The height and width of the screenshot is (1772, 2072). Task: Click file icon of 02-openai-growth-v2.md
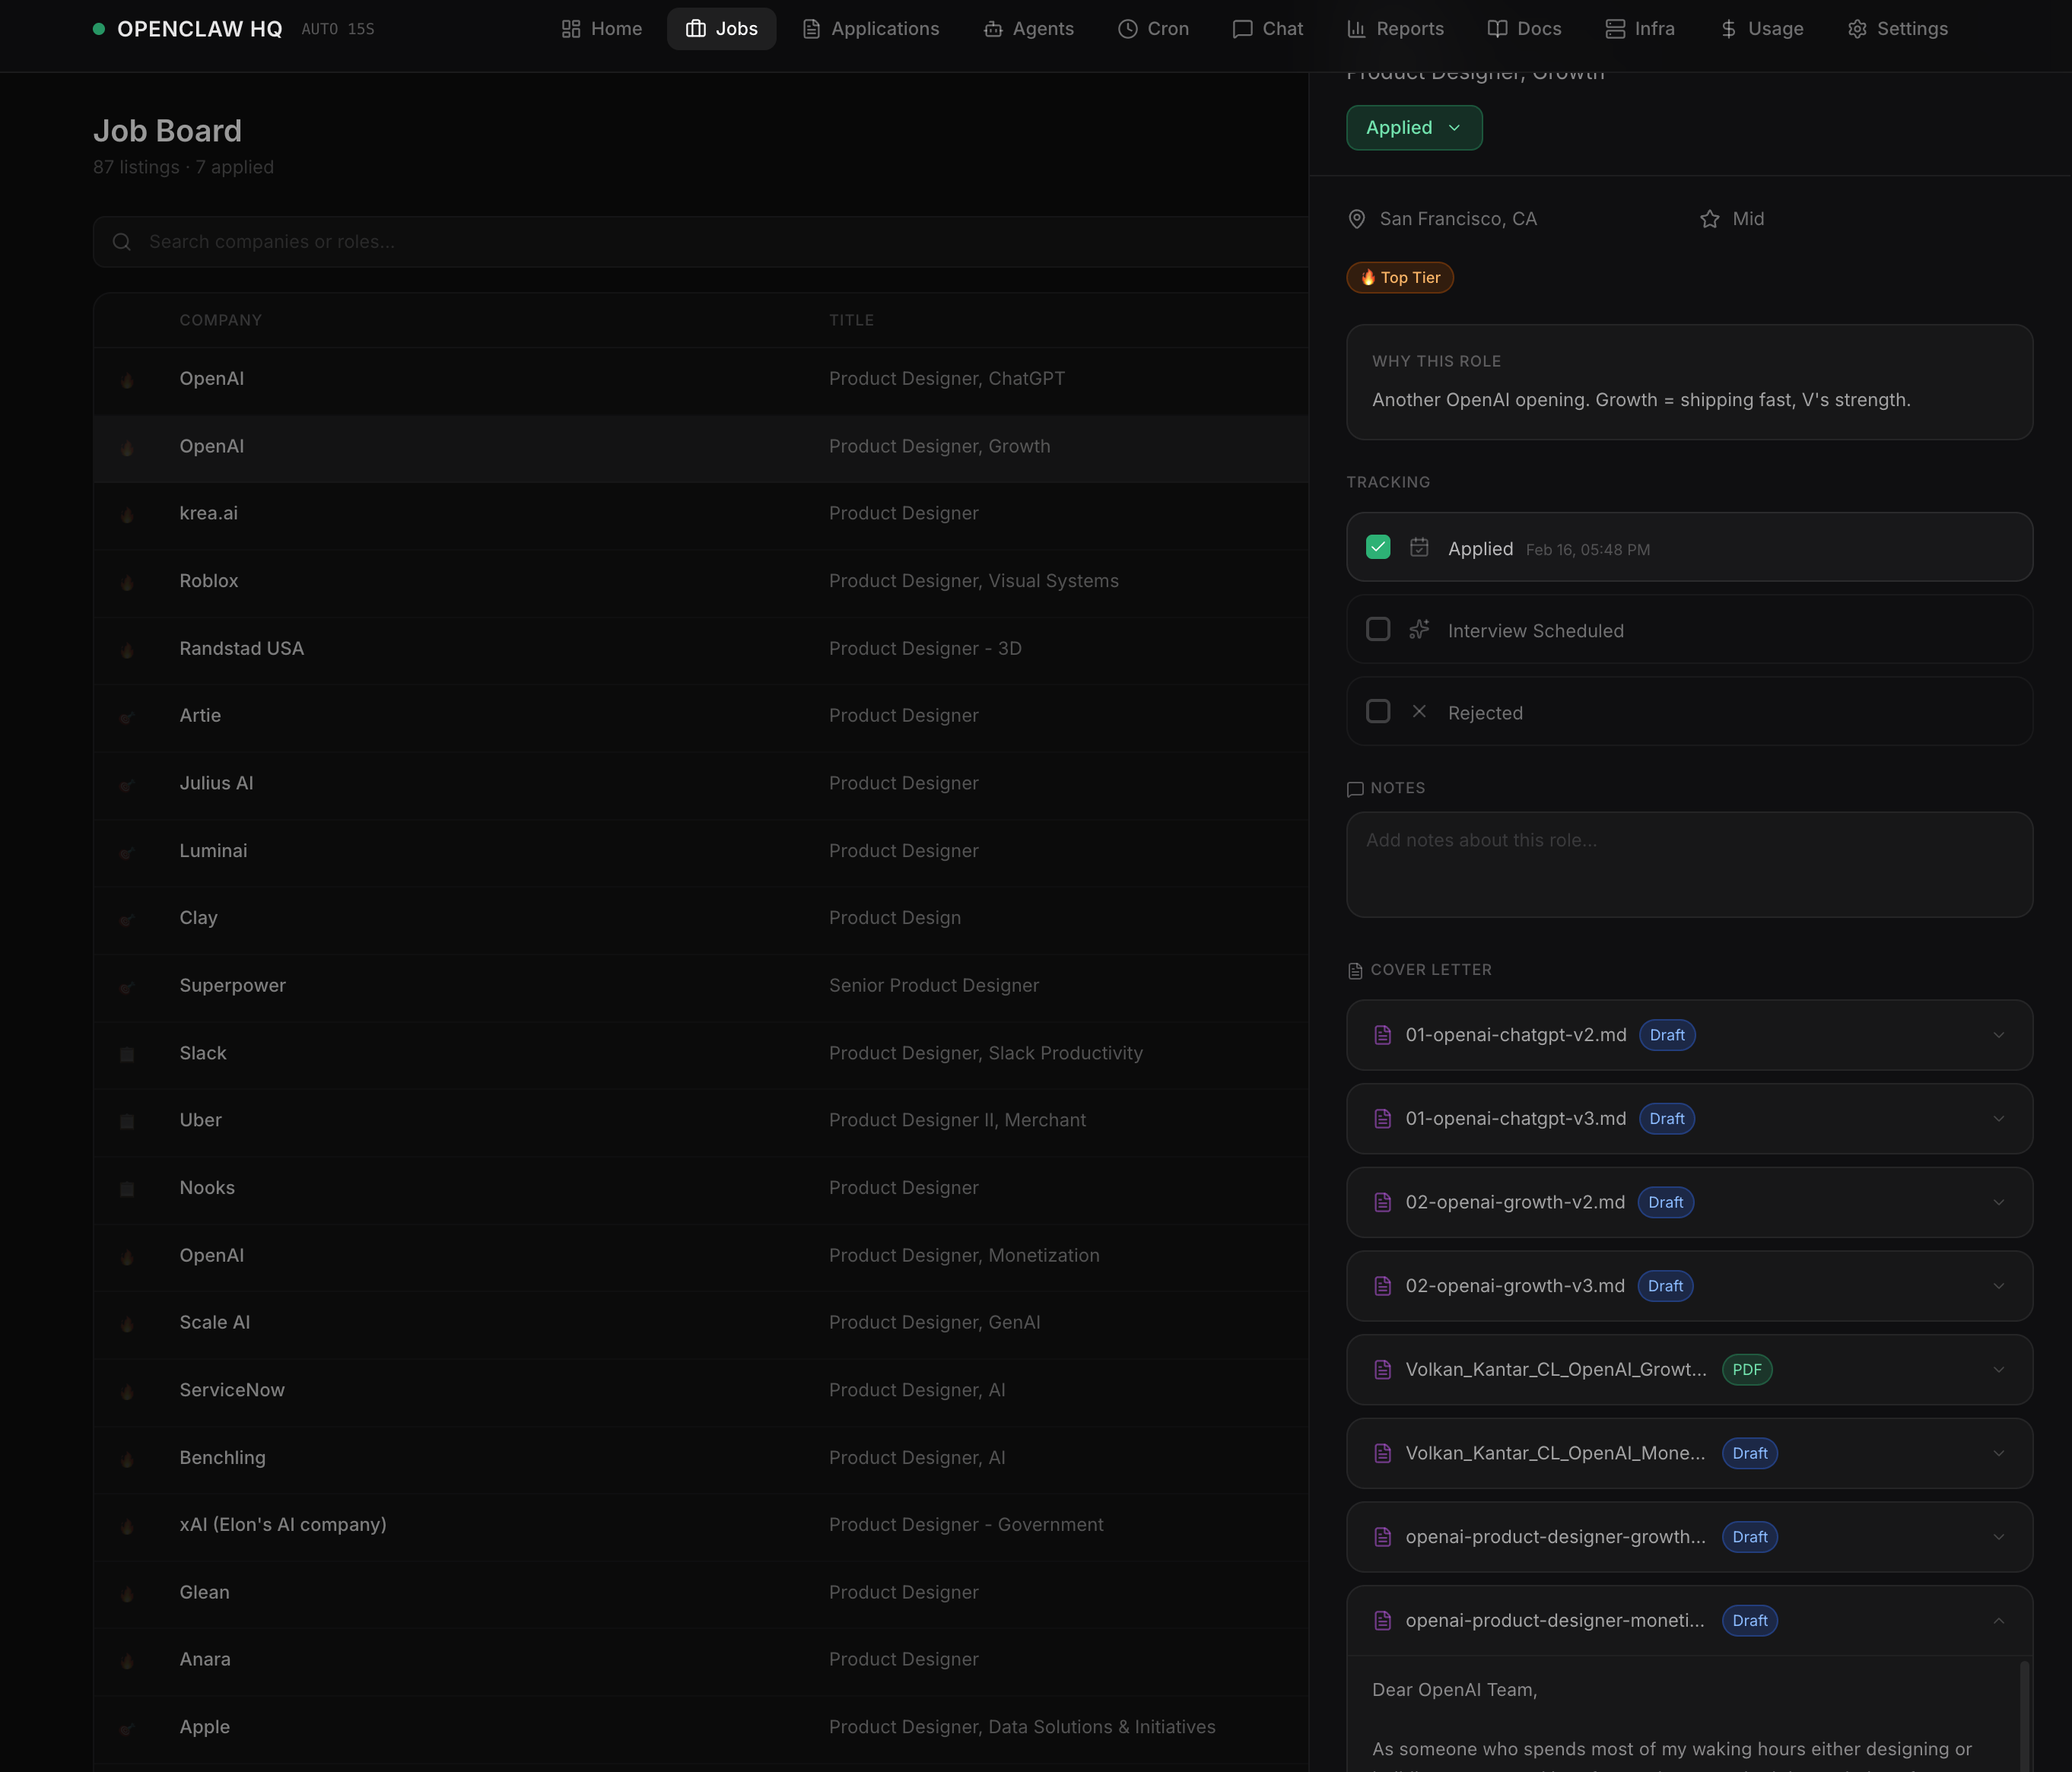pos(1383,1202)
